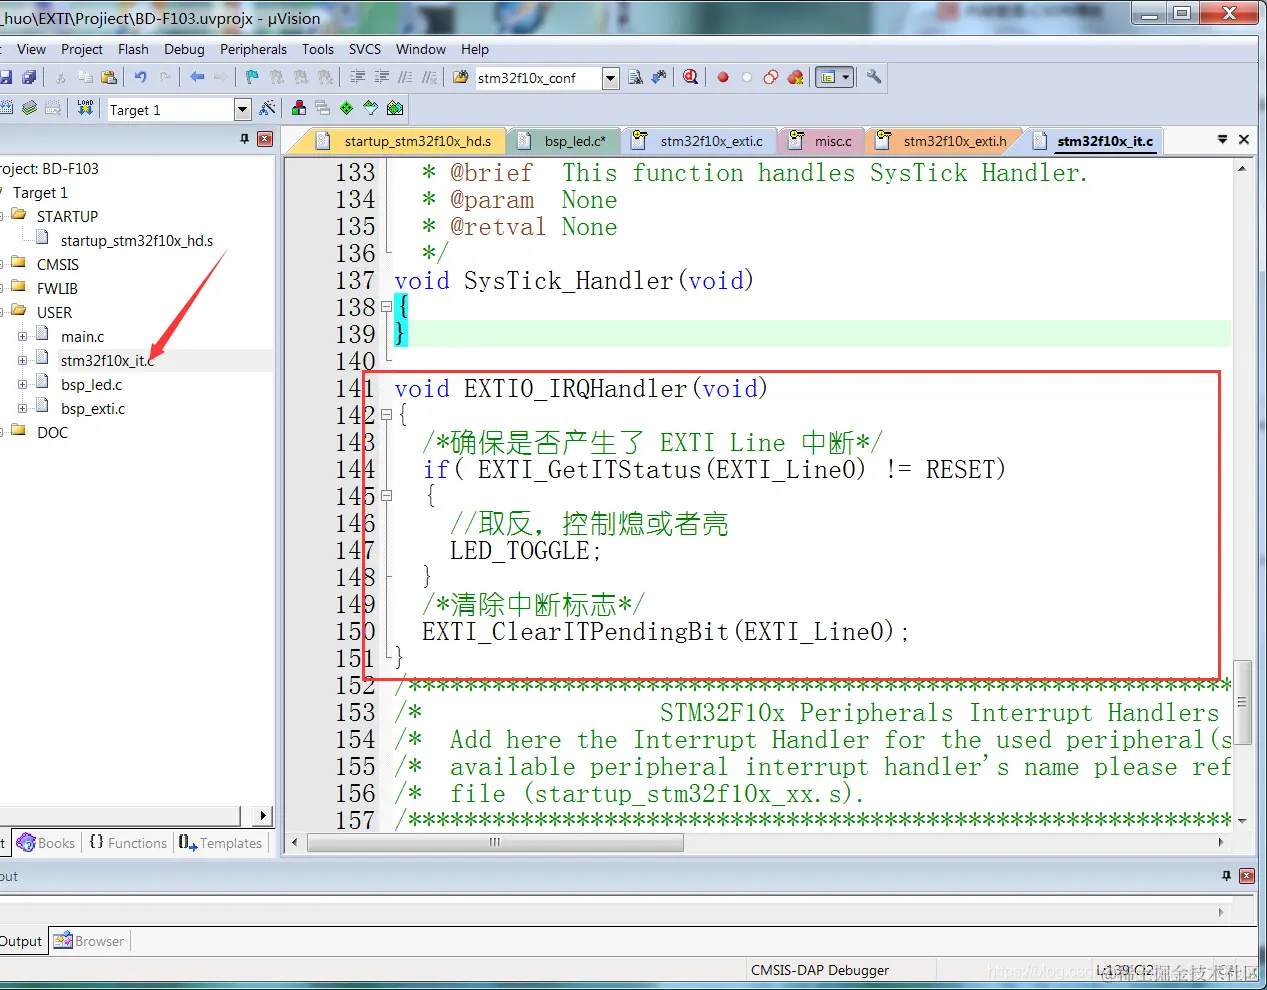Expand stm32f10x_it.c node in project tree
Image resolution: width=1267 pixels, height=990 pixels.
pos(22,361)
